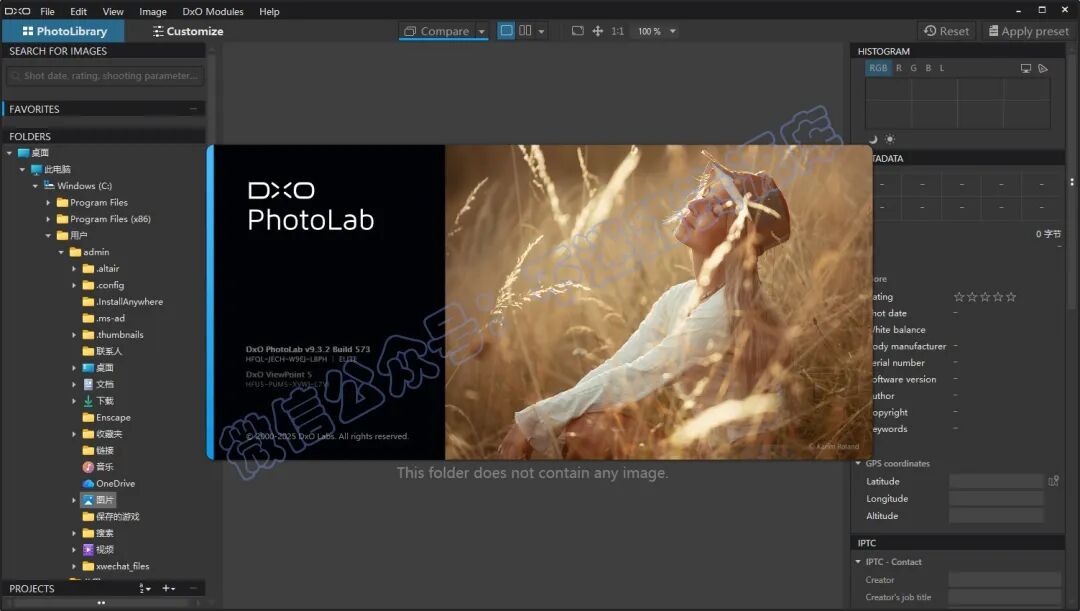Click the add project plus icon

pos(168,588)
